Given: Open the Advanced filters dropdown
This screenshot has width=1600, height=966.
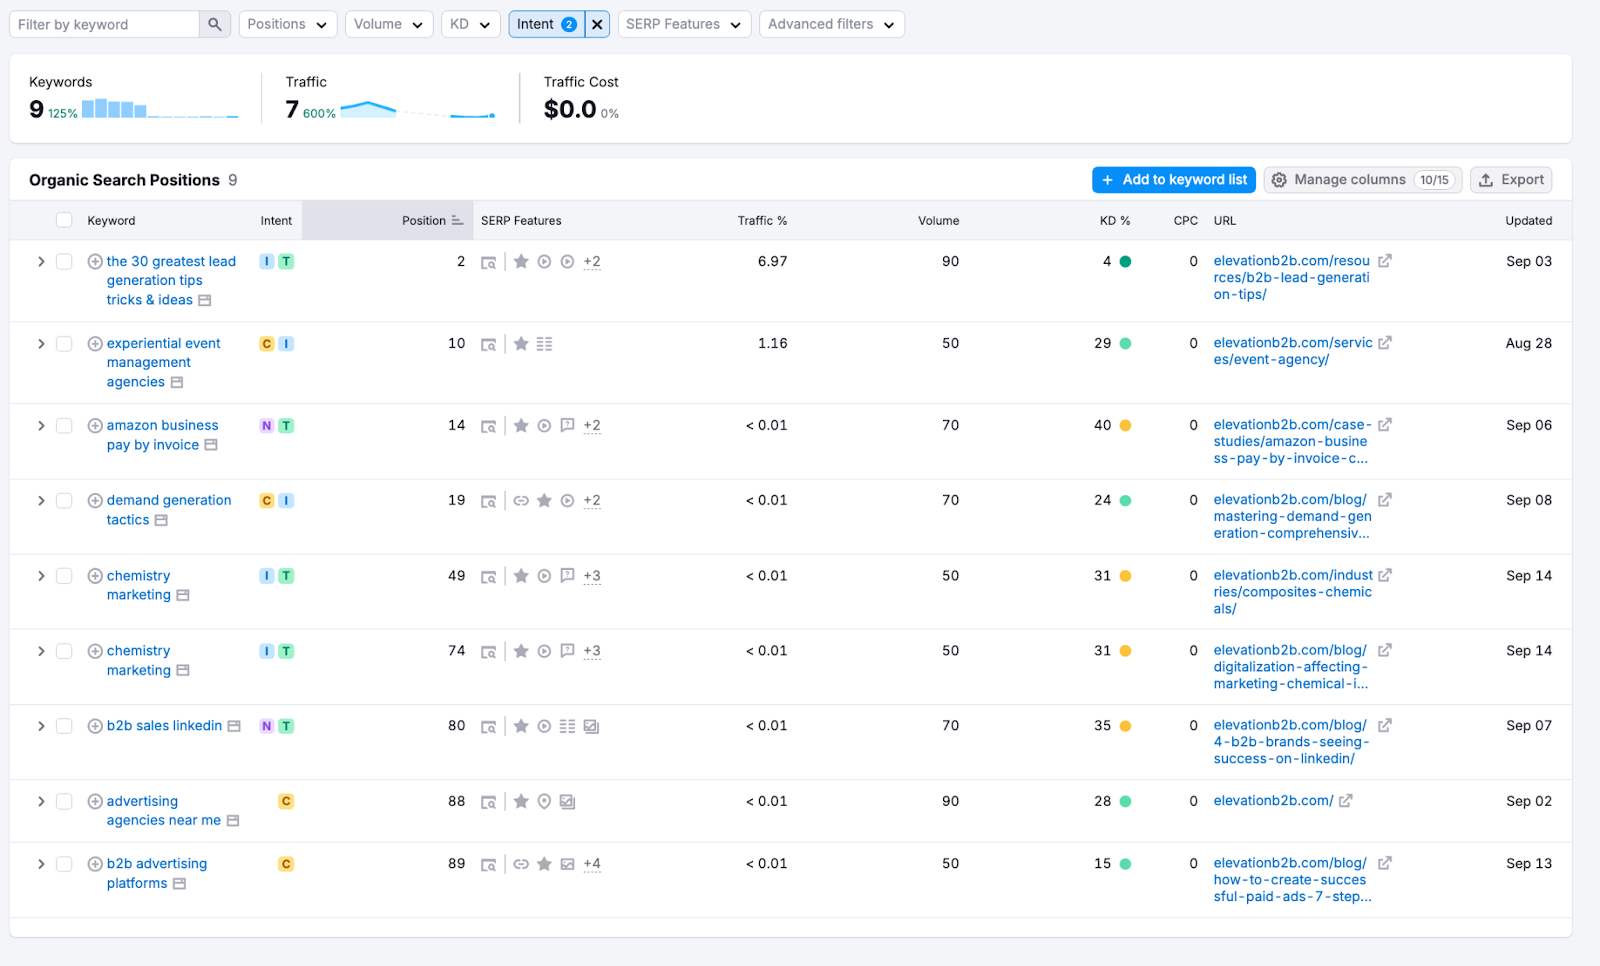Looking at the screenshot, I should click(x=832, y=24).
